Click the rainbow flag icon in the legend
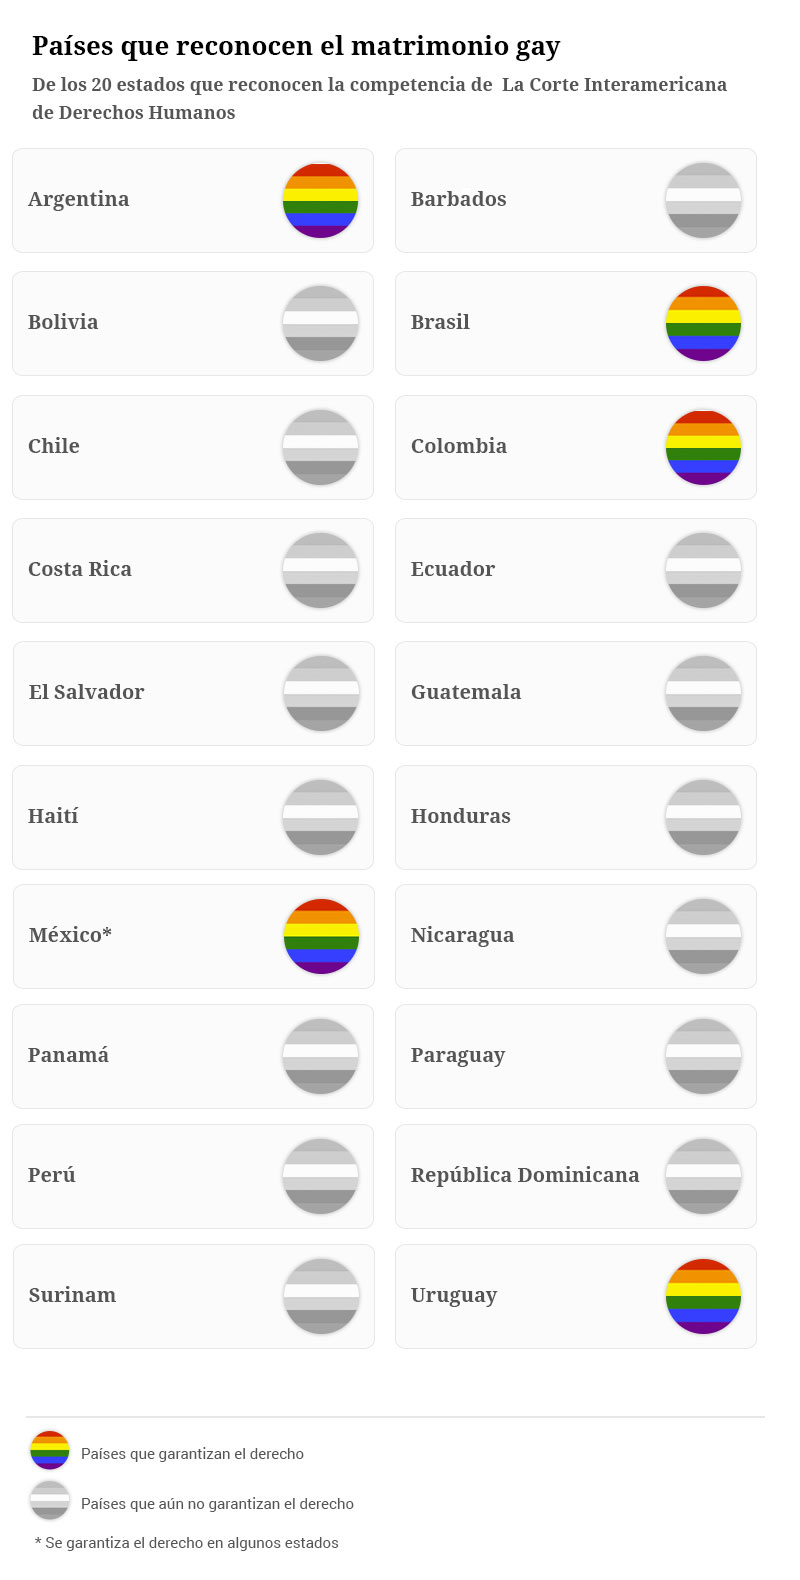The height and width of the screenshot is (1580, 800). [50, 1450]
